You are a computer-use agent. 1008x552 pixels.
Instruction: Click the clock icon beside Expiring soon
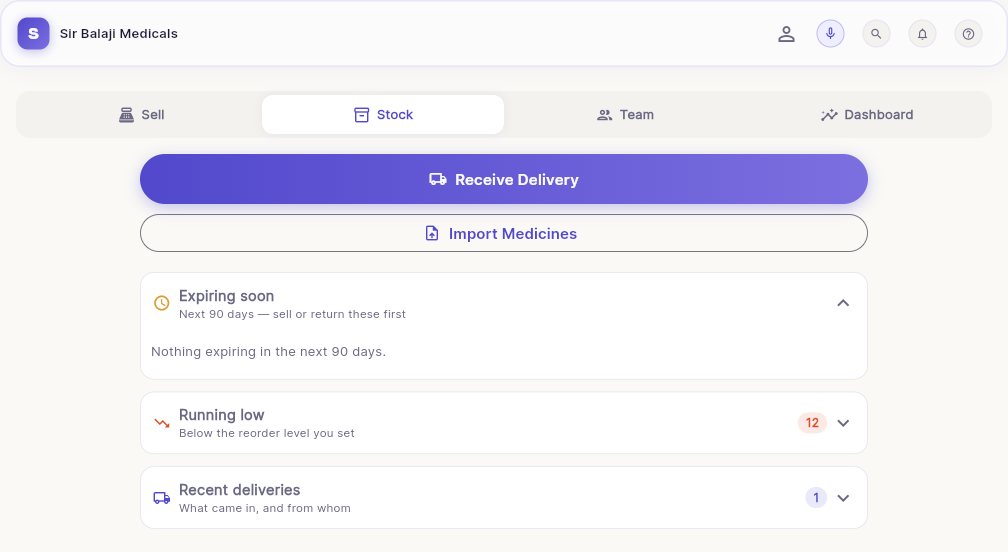tap(161, 303)
